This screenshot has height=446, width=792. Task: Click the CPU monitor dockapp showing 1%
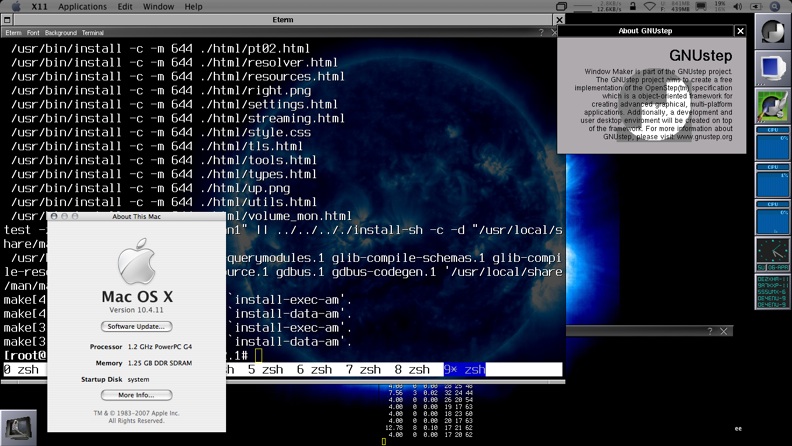(772, 180)
